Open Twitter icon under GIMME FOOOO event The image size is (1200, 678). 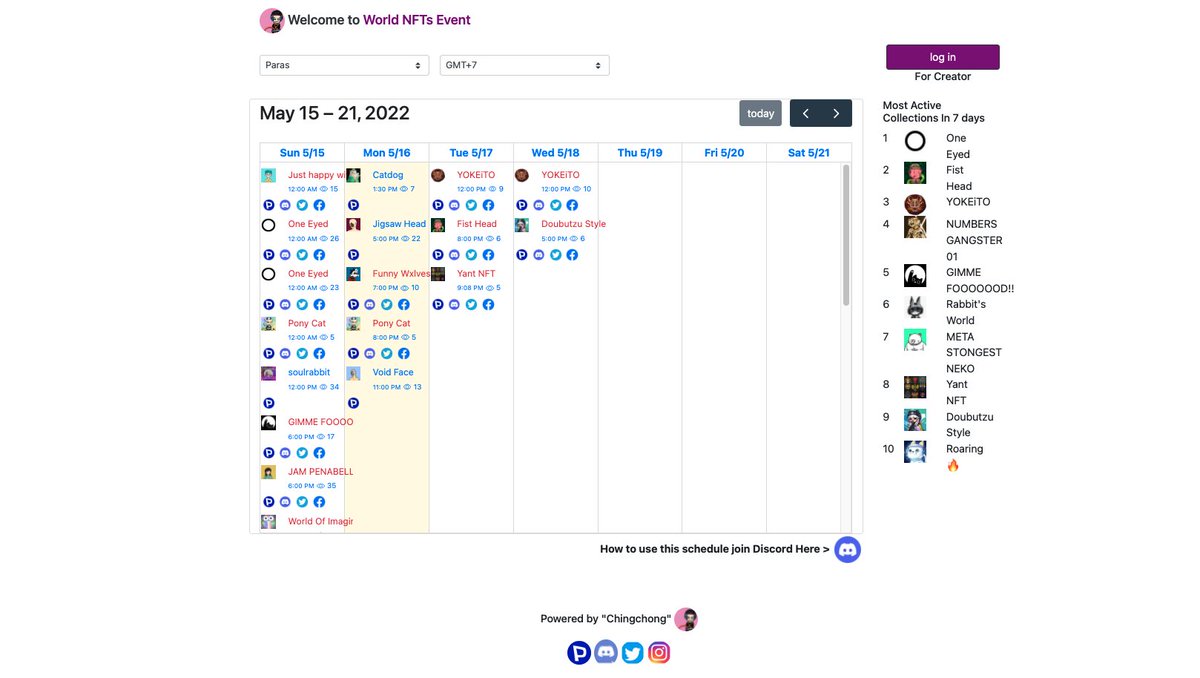tap(302, 453)
